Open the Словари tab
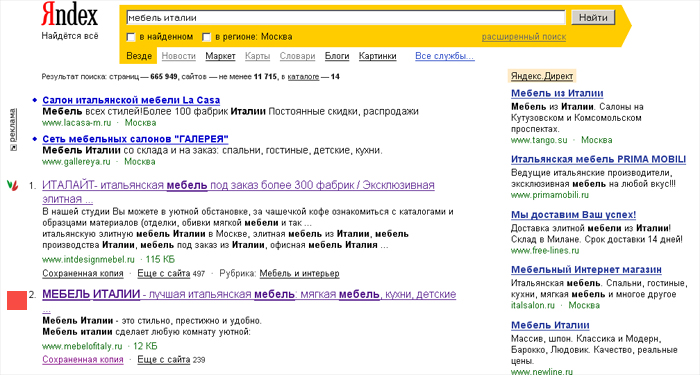The height and width of the screenshot is (375, 700). (297, 56)
